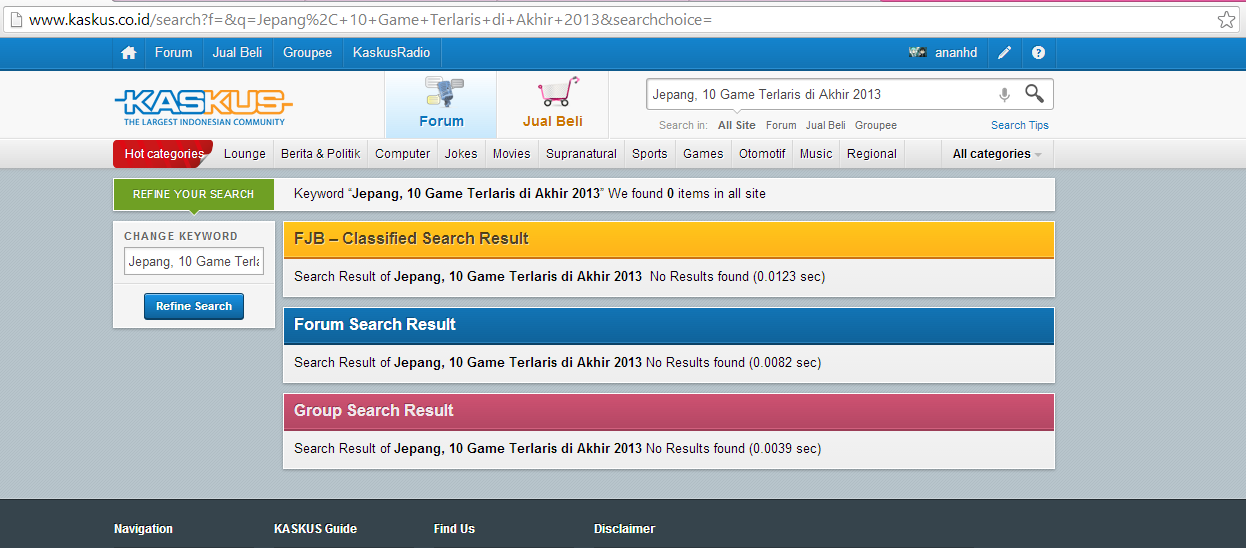Open the Sports category
Screen dimensions: 1246x548
click(x=650, y=154)
